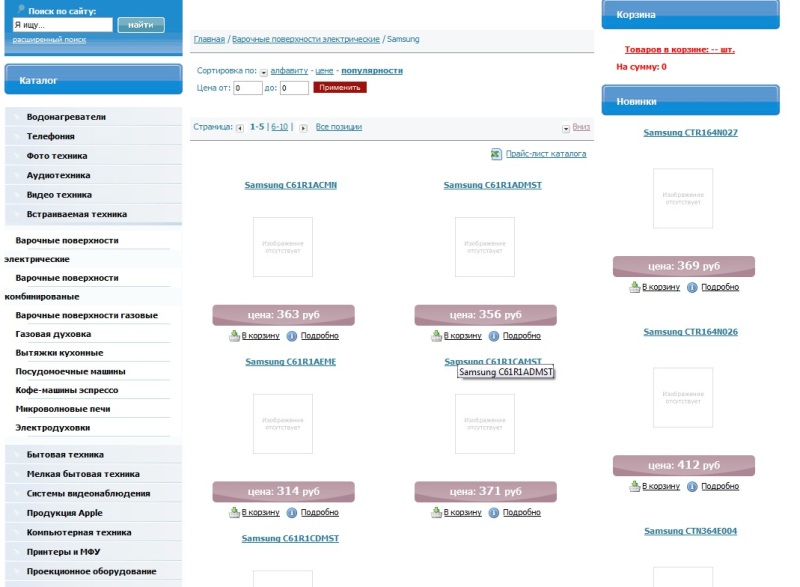Image resolution: width=800 pixels, height=587 pixels.
Task: Select Кофе-машины эспрессо subcategory
Action: coord(67,390)
